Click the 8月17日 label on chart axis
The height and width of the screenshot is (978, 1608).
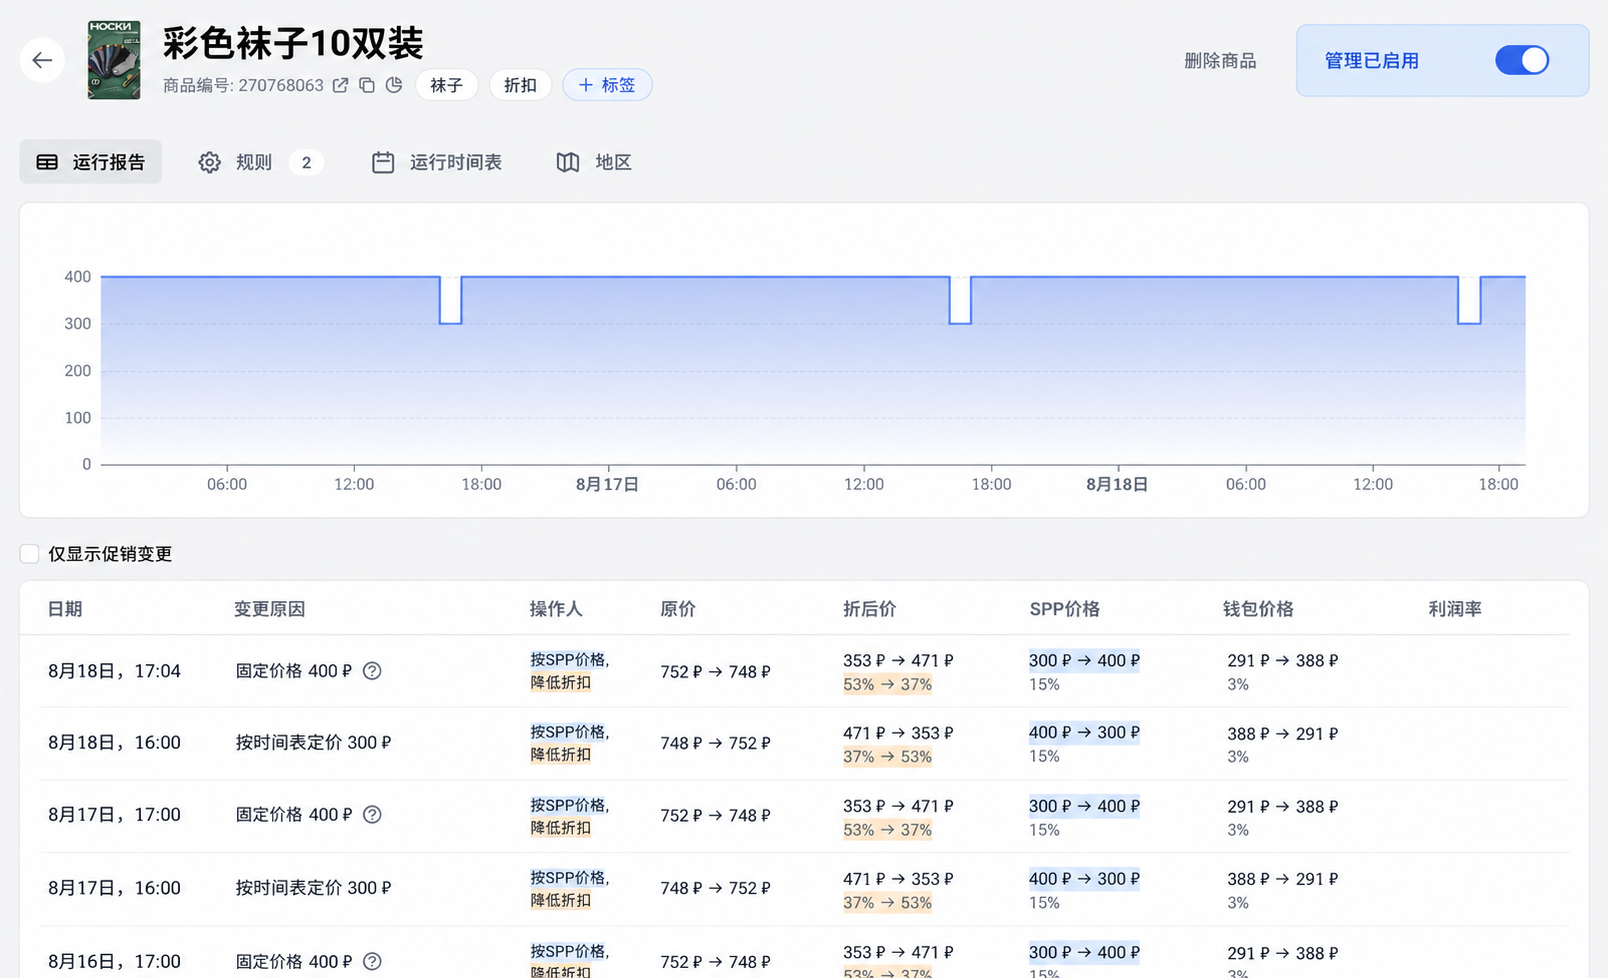pos(607,484)
